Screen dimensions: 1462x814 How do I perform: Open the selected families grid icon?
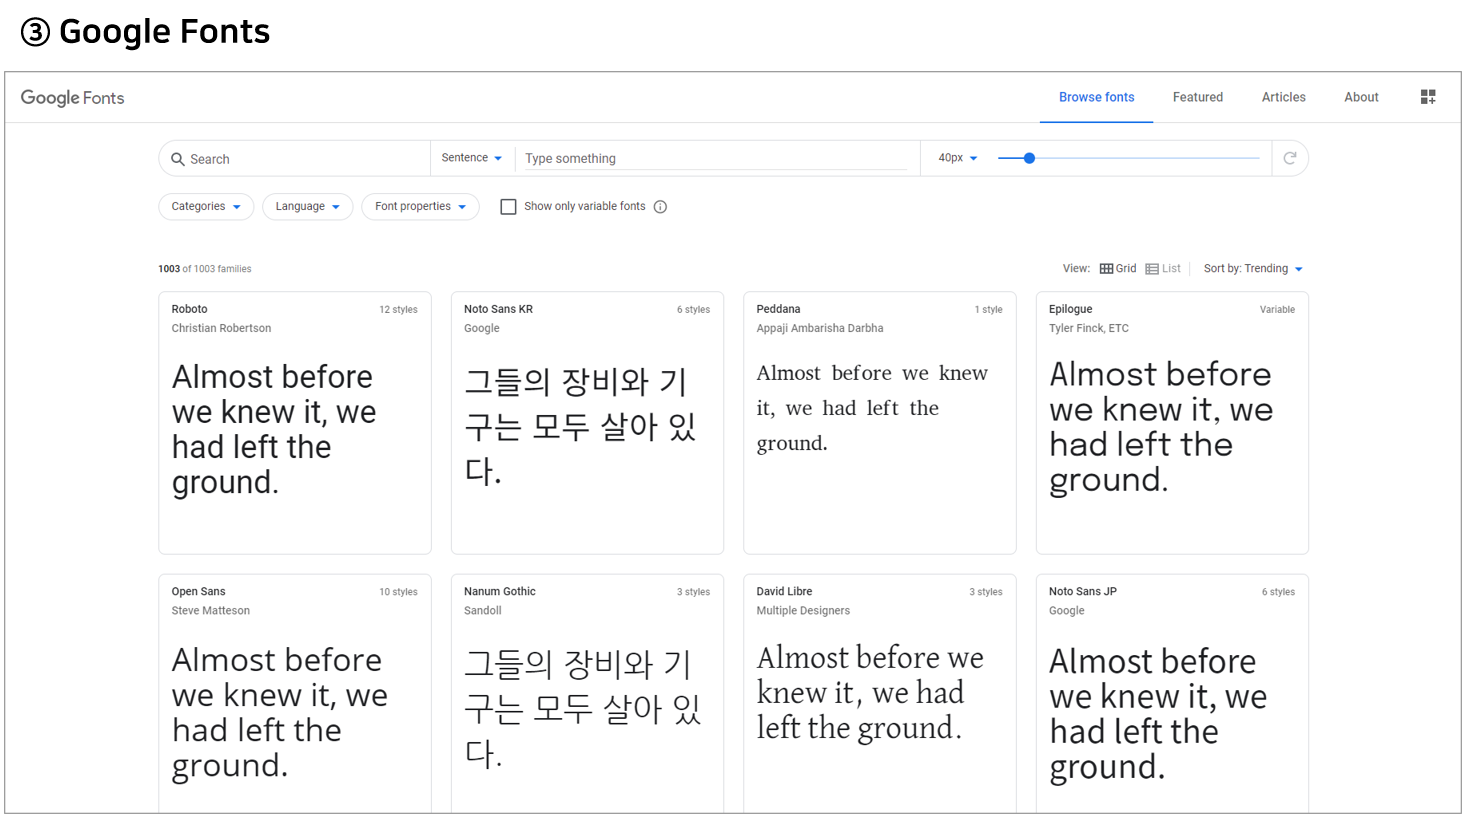click(x=1428, y=97)
